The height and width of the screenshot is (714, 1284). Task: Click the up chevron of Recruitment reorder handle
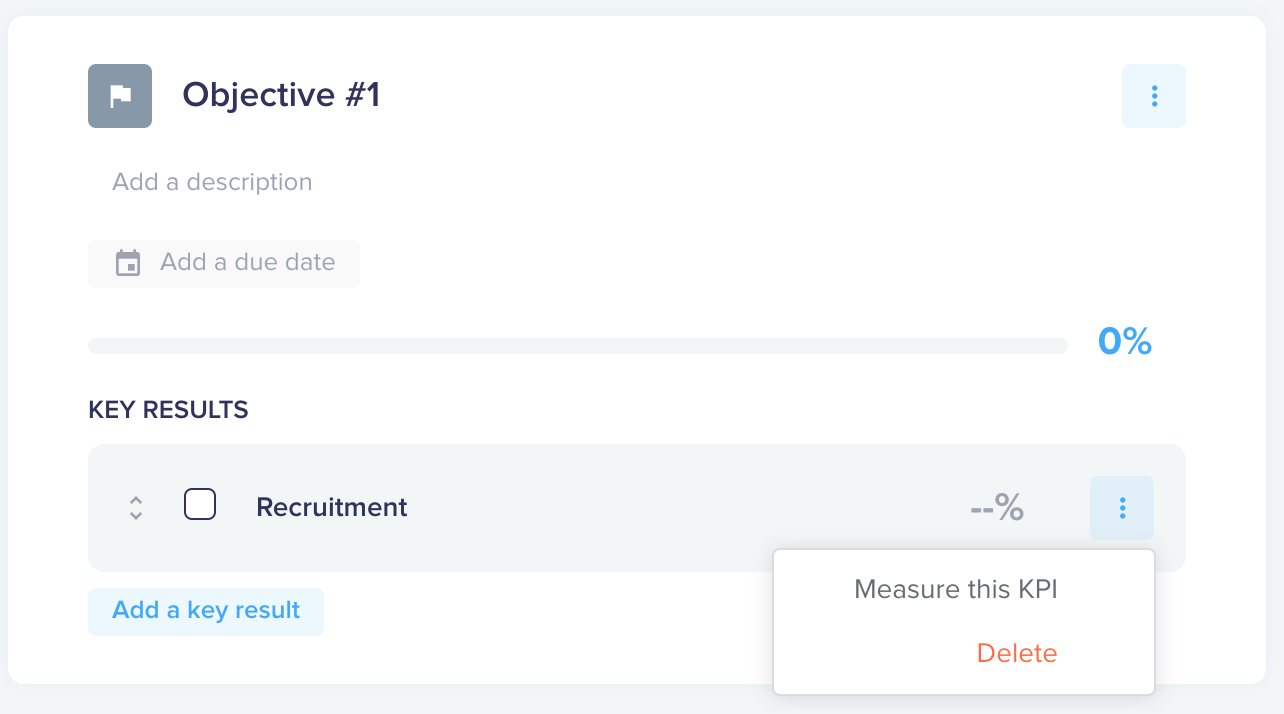click(136, 500)
